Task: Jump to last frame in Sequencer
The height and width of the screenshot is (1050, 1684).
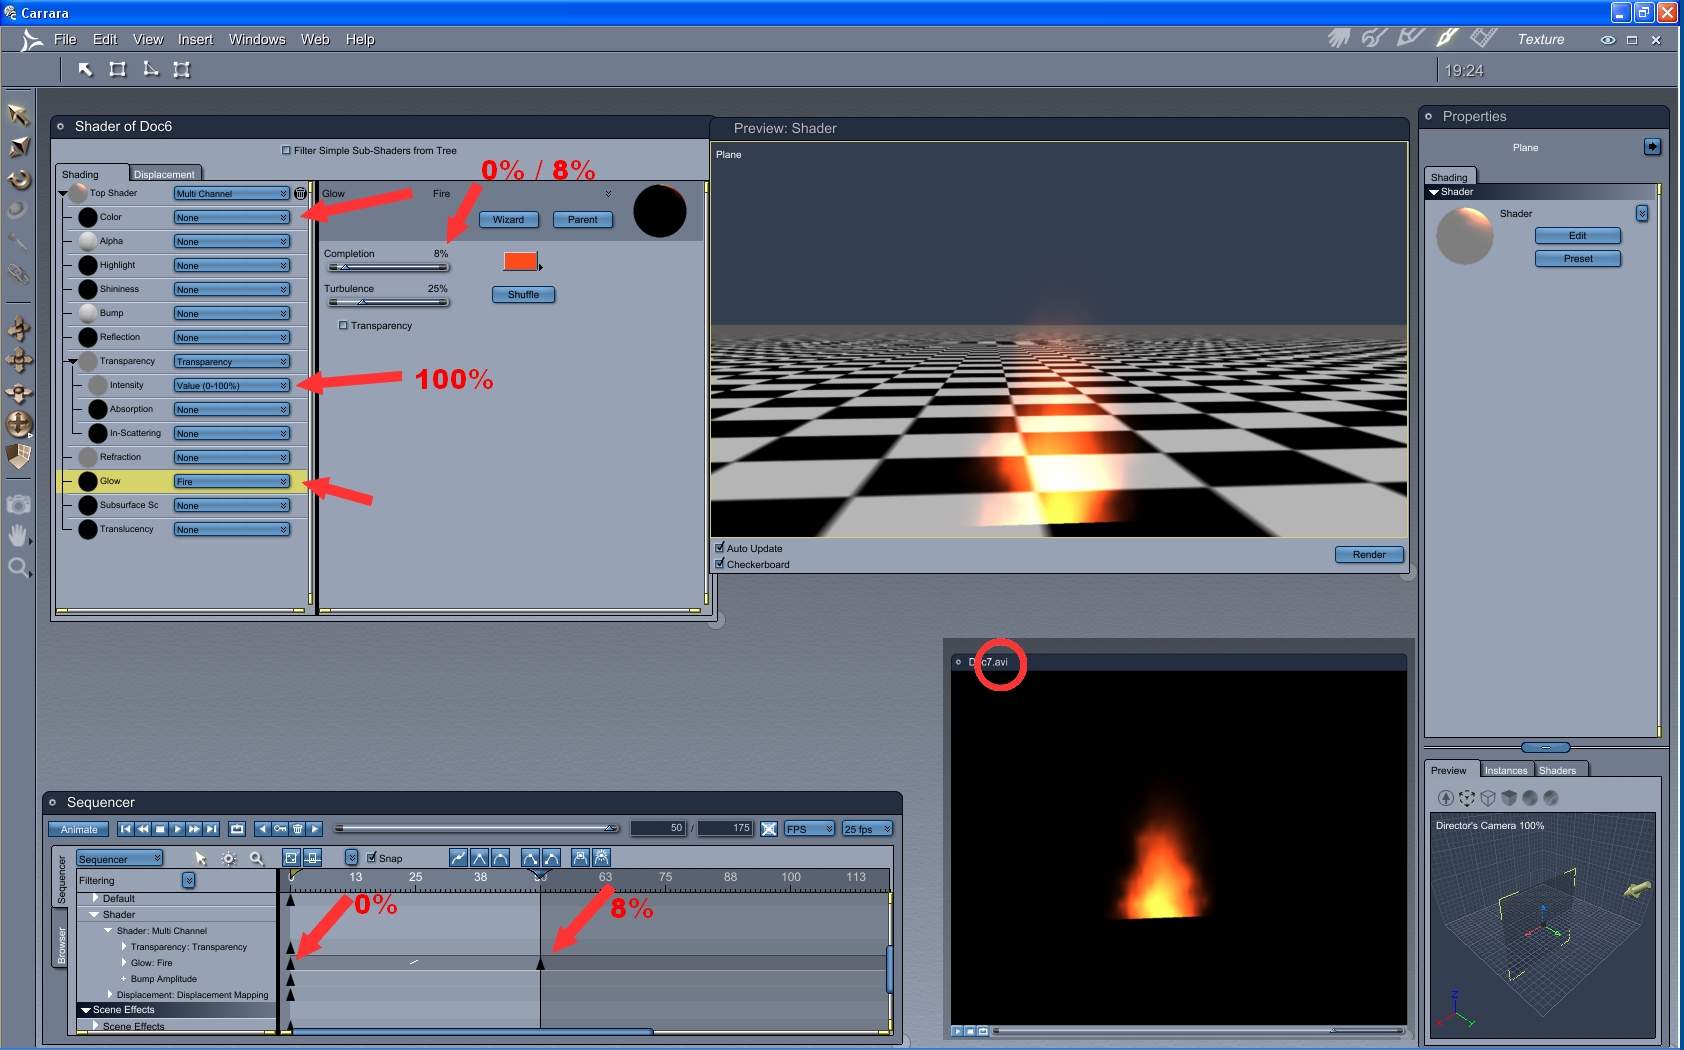Action: point(211,829)
